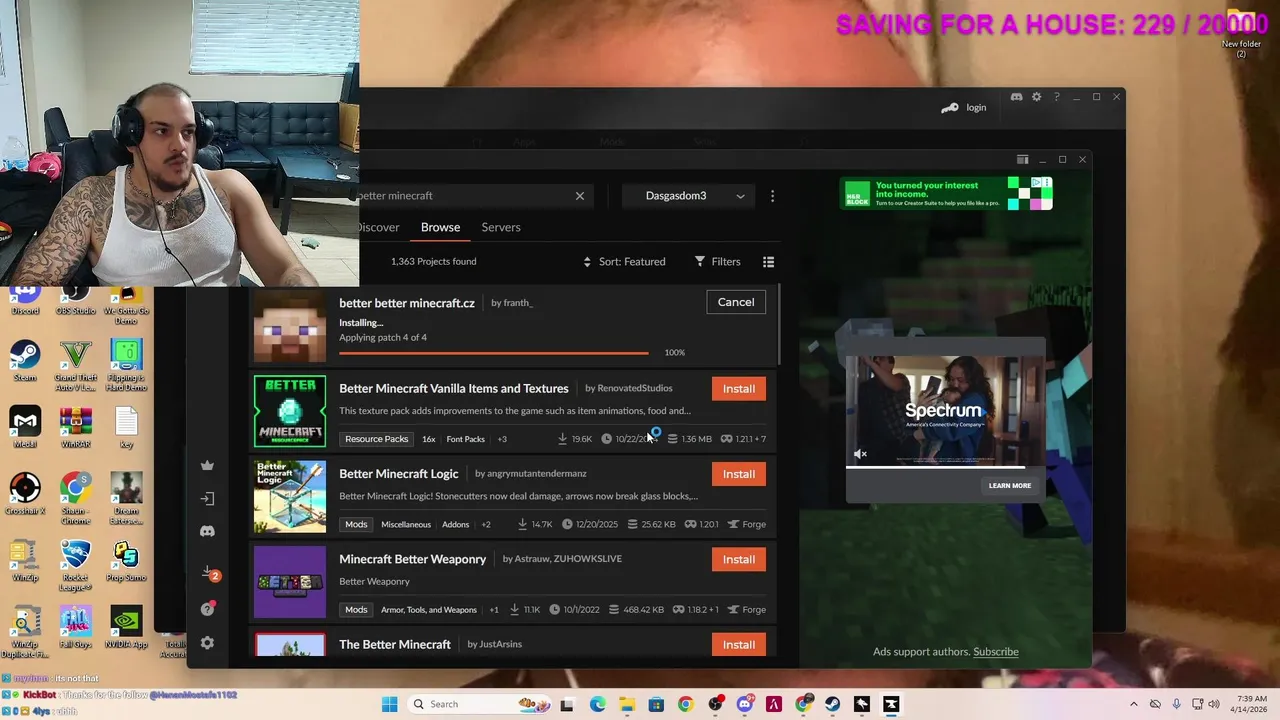Select the Prop Sumo desktop icon

126,562
